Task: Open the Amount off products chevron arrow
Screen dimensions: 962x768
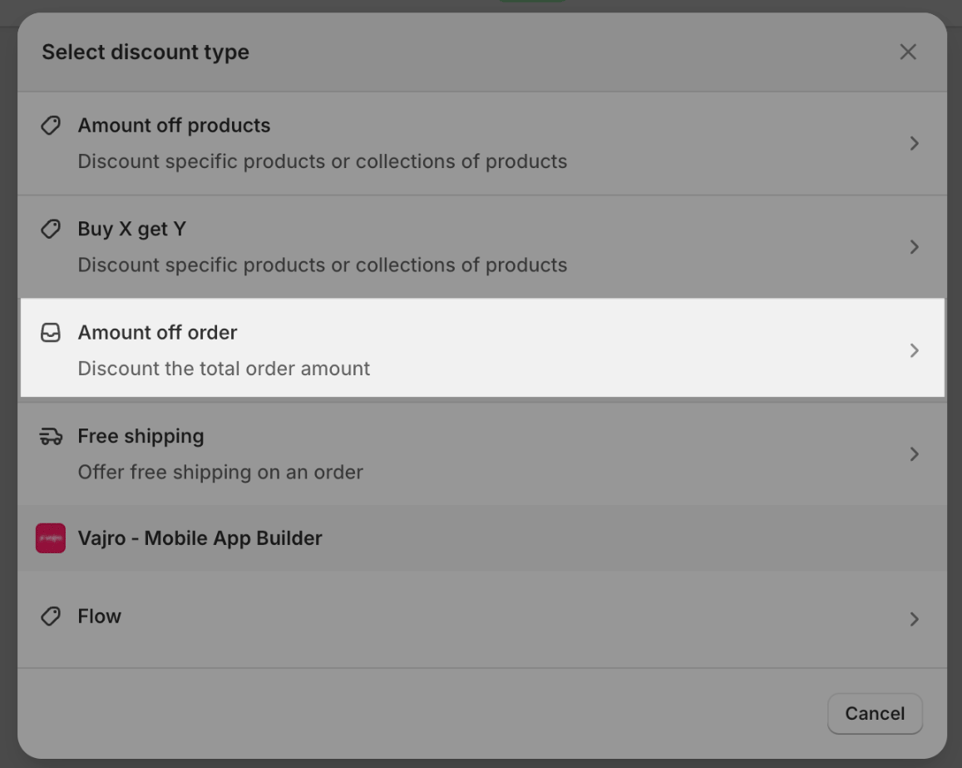Action: pos(914,144)
